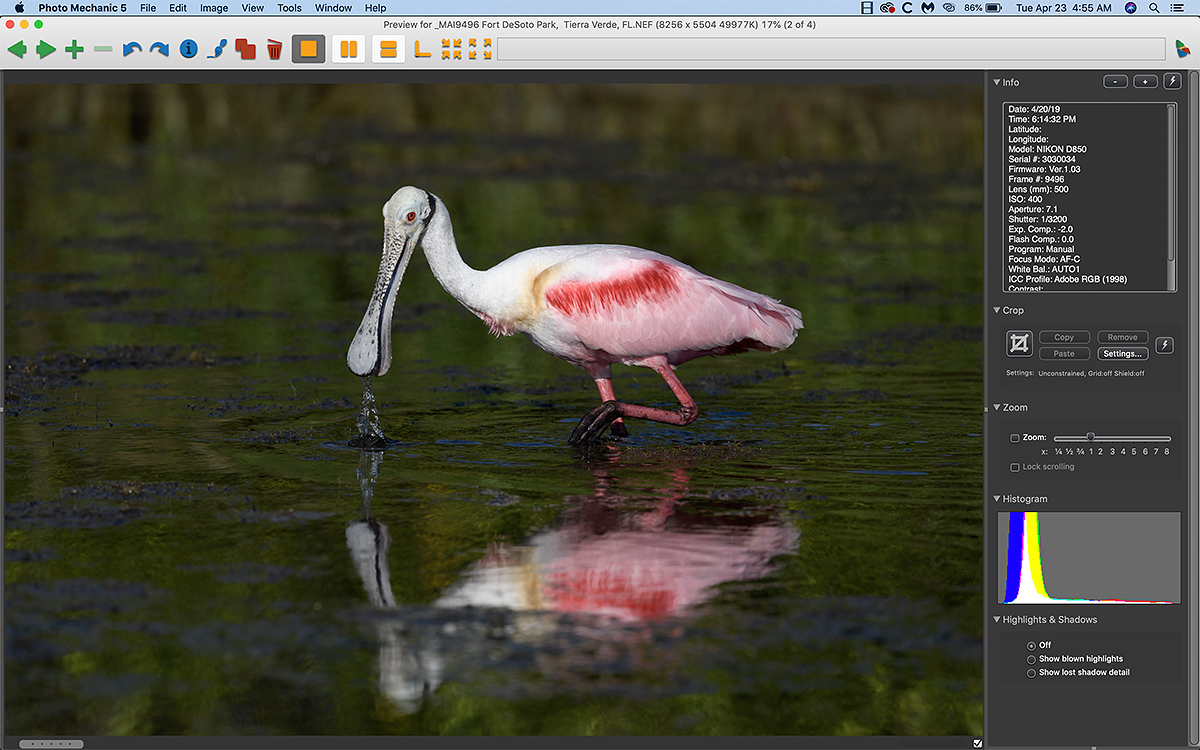Go to next photo with green right arrow
This screenshot has height=750, width=1200.
click(46, 49)
